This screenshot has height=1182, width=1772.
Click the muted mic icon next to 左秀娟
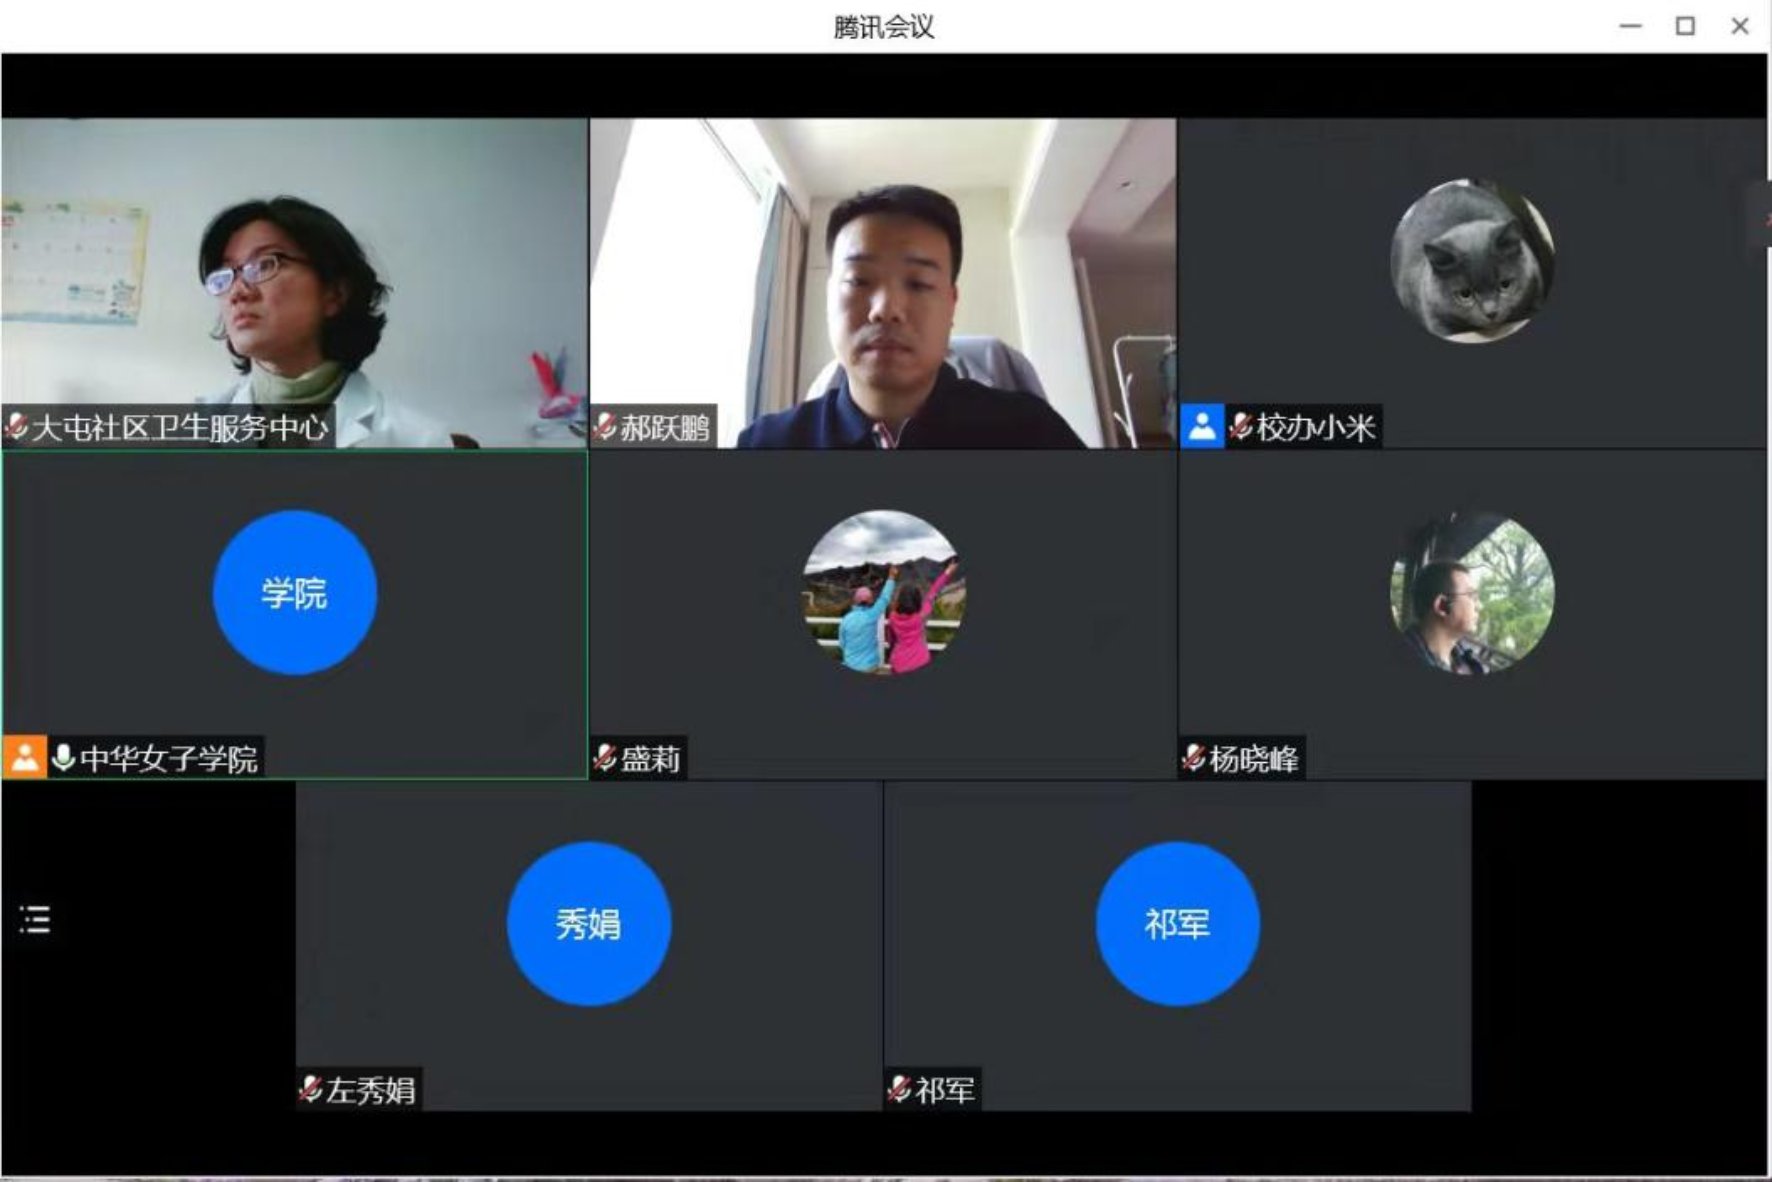pyautogui.click(x=310, y=1089)
